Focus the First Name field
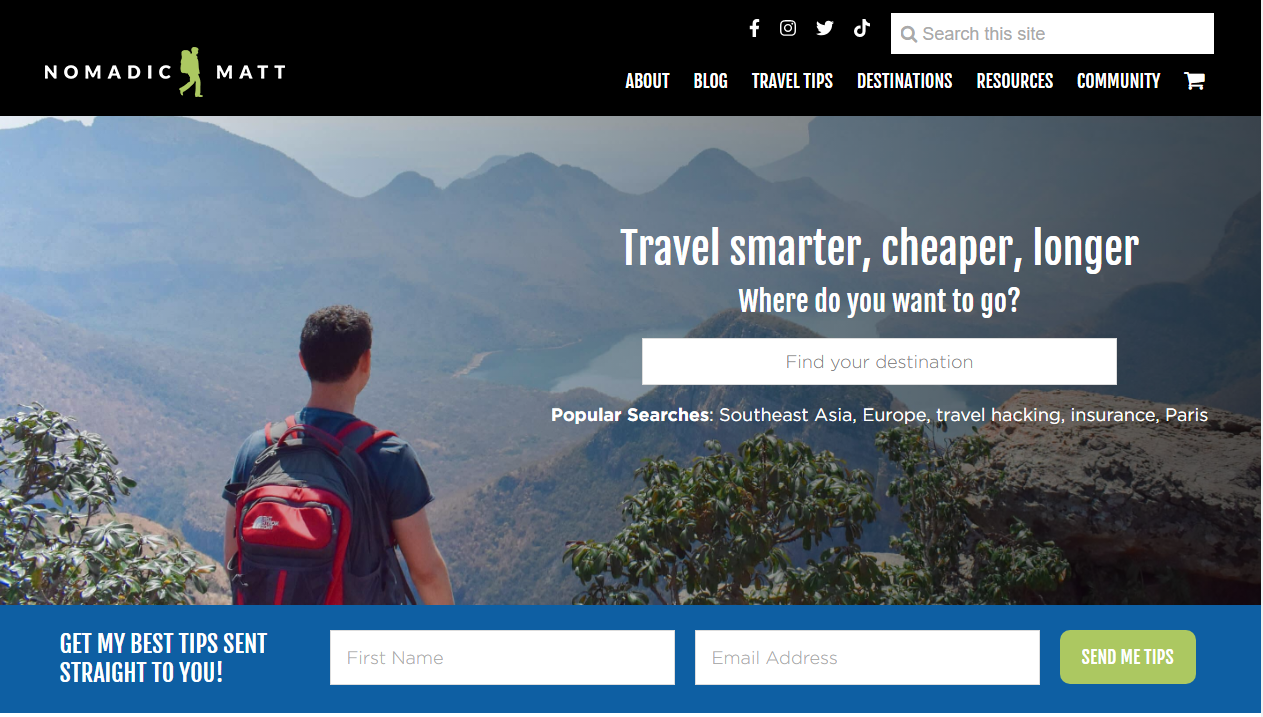This screenshot has height=717, width=1263. 502,657
